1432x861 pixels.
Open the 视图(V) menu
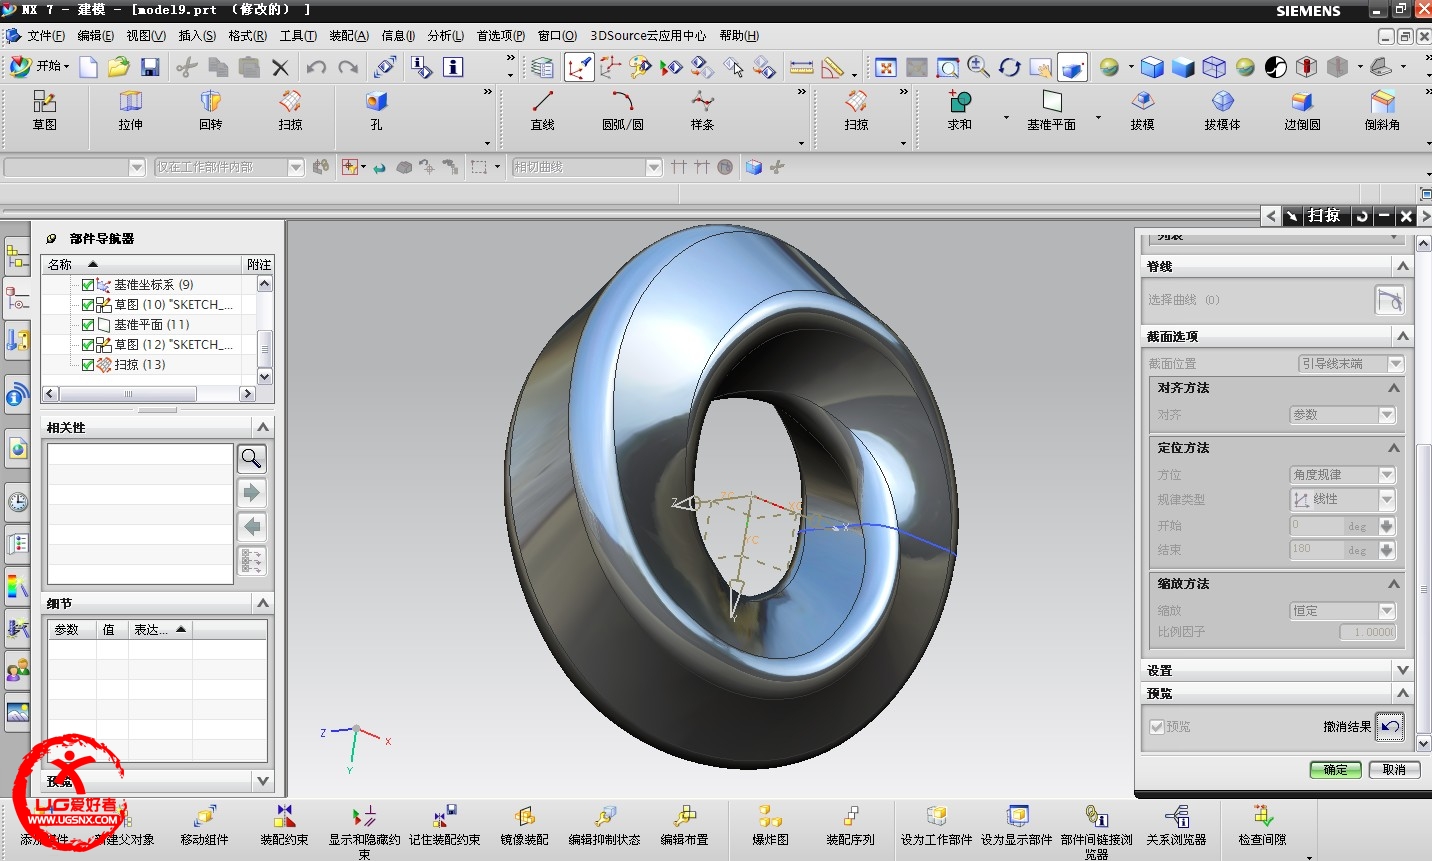coord(146,36)
